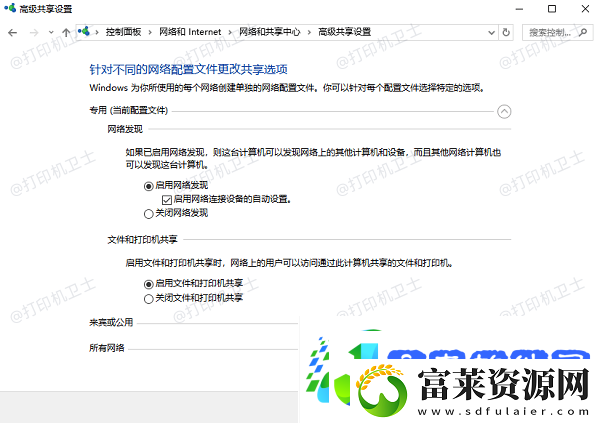Click the control panel search box
This screenshot has width=600, height=423.
pyautogui.click(x=558, y=33)
